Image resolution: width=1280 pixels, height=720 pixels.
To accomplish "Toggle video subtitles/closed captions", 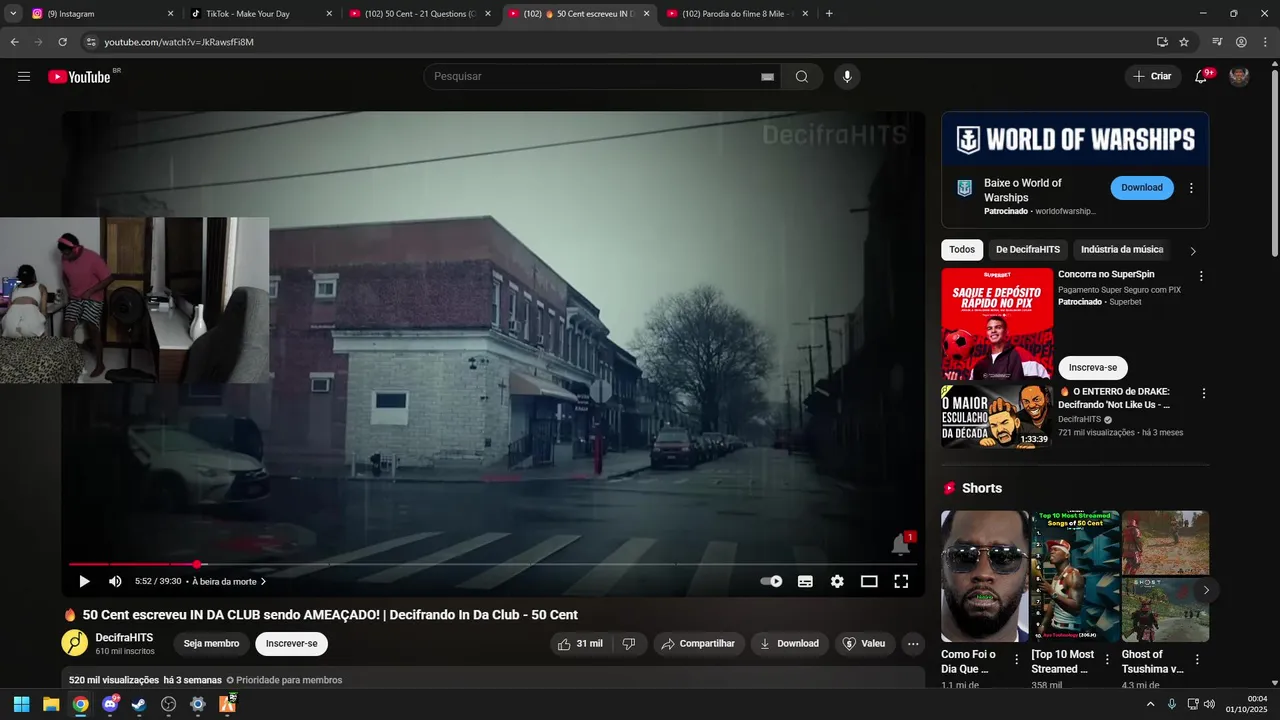I will coord(805,581).
